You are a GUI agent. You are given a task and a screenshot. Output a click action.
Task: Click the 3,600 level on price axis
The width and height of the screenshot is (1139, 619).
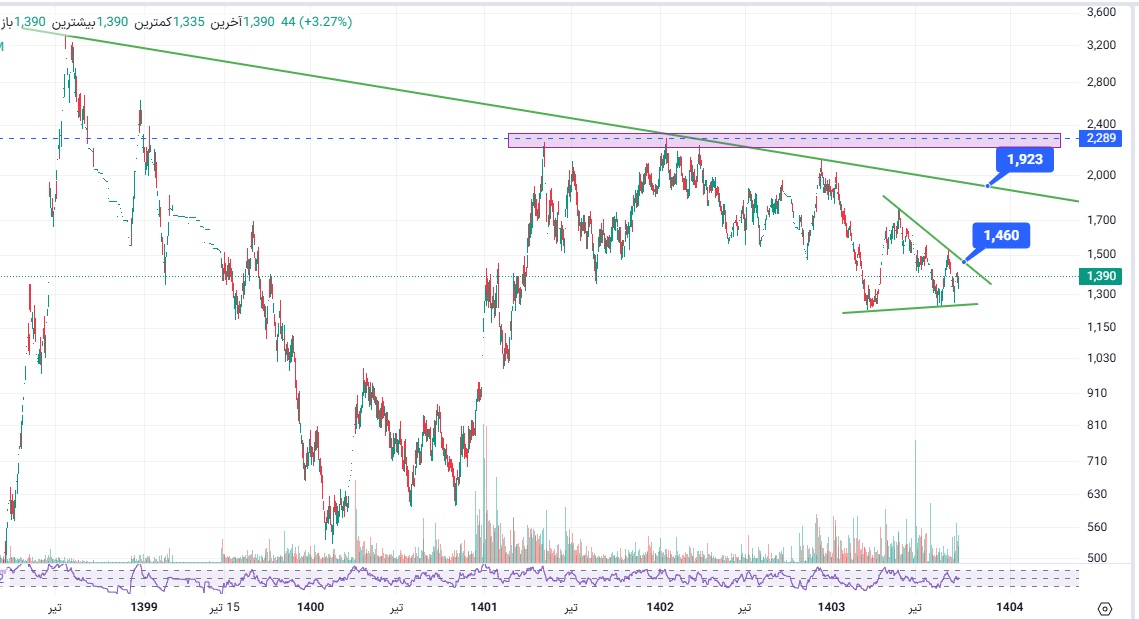click(x=1099, y=12)
